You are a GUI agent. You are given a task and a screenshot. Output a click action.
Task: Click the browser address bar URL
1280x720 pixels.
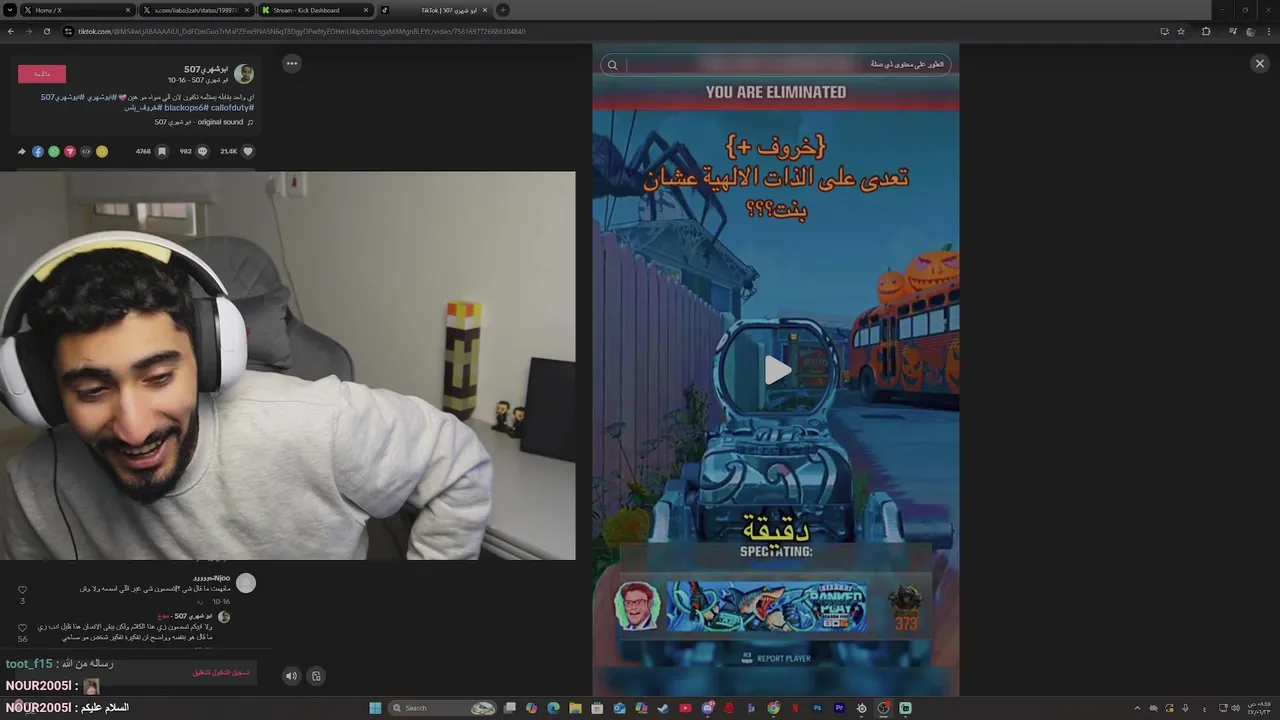coord(302,31)
